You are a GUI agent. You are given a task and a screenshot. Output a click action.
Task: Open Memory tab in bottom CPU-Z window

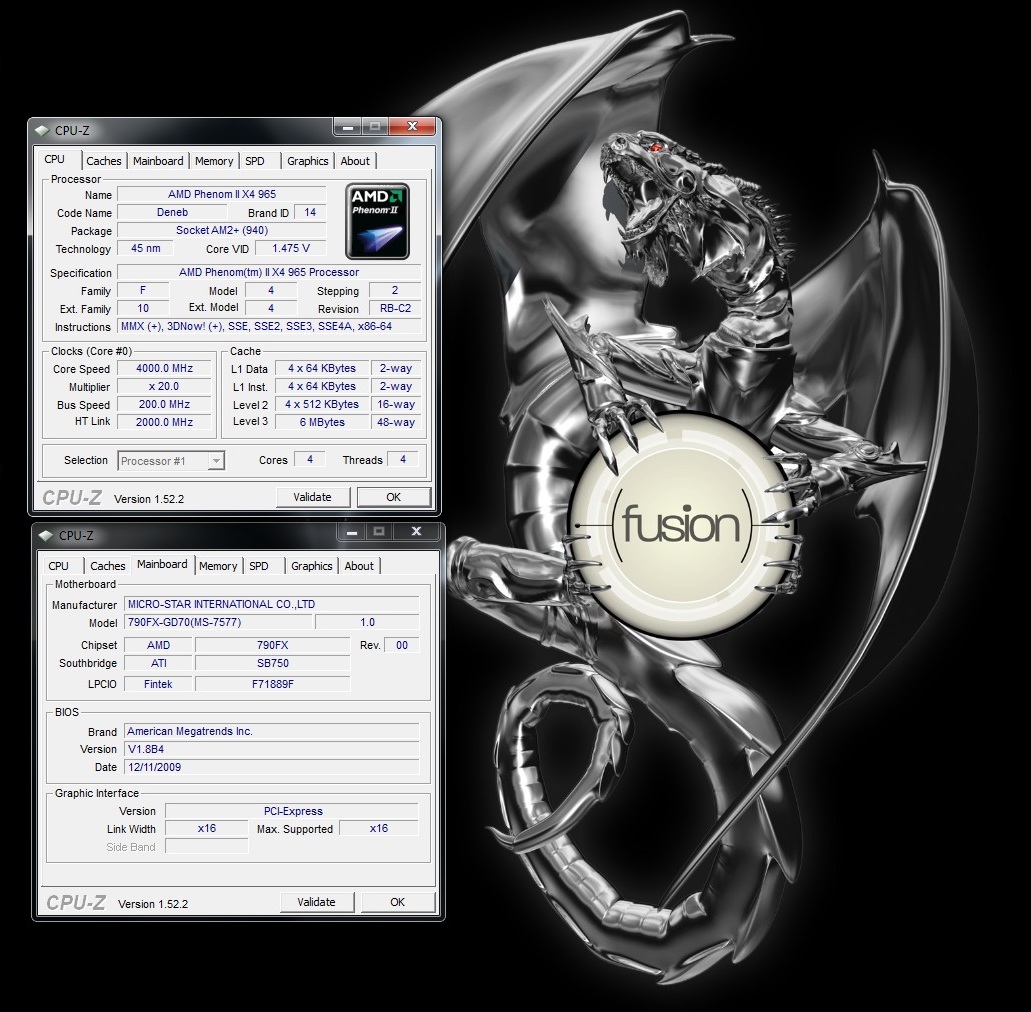(218, 566)
